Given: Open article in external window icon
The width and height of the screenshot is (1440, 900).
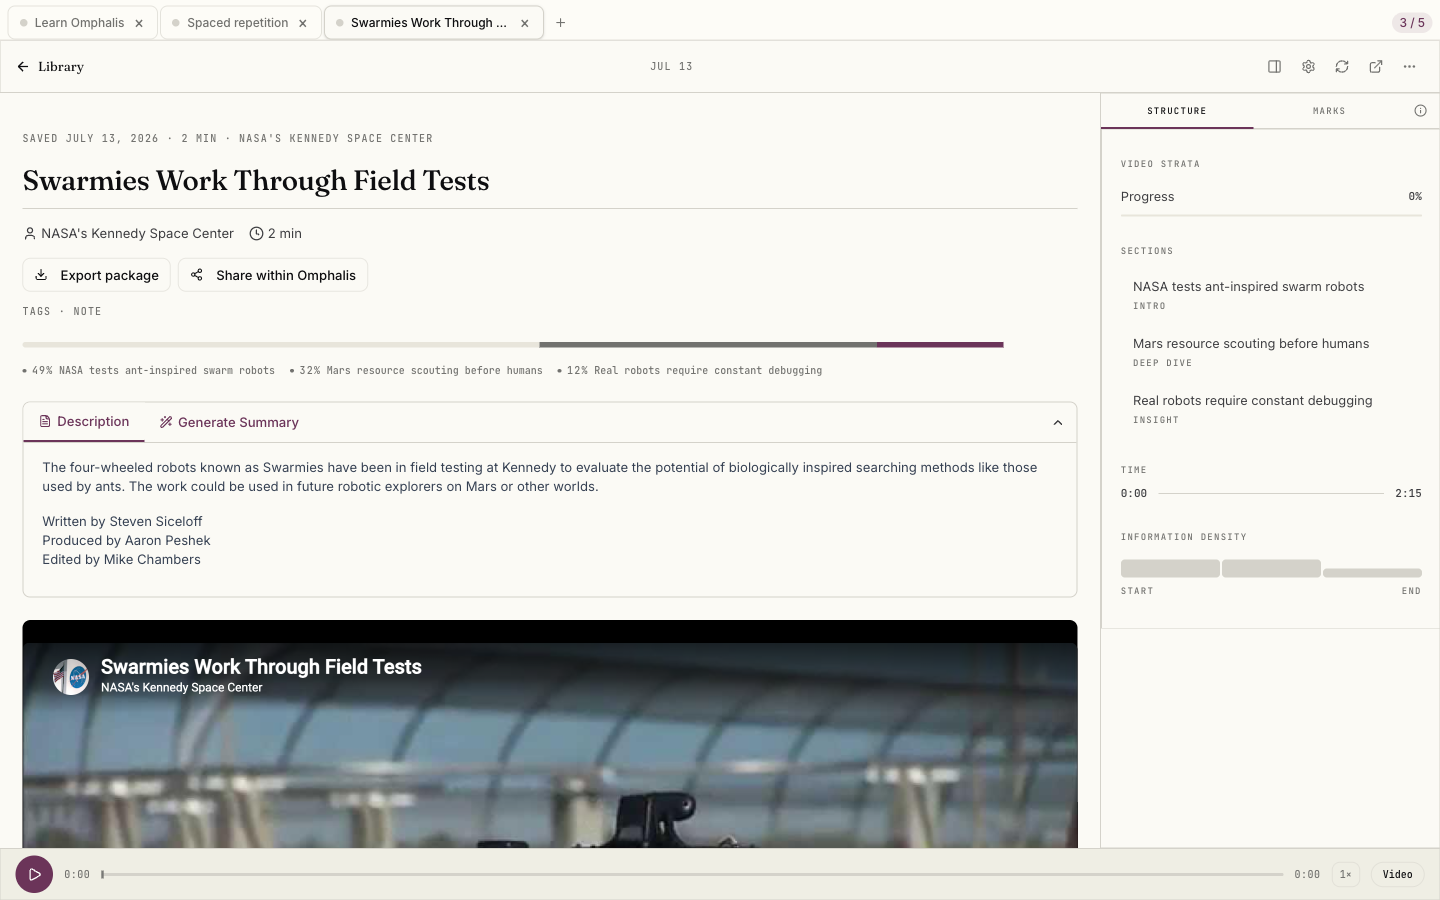Looking at the screenshot, I should click(1376, 67).
